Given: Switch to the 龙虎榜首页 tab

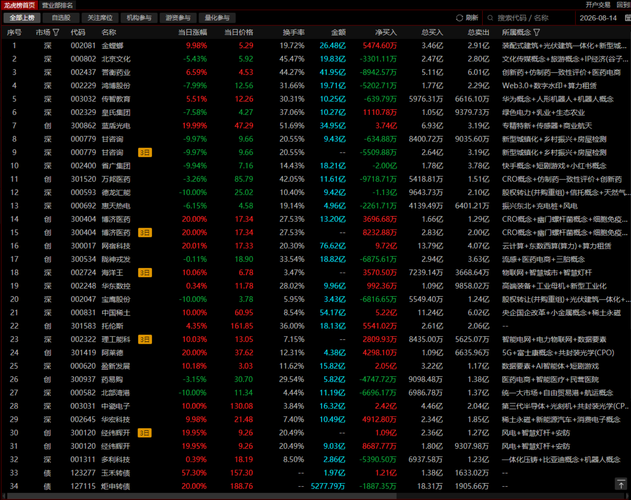Looking at the screenshot, I should click(19, 5).
